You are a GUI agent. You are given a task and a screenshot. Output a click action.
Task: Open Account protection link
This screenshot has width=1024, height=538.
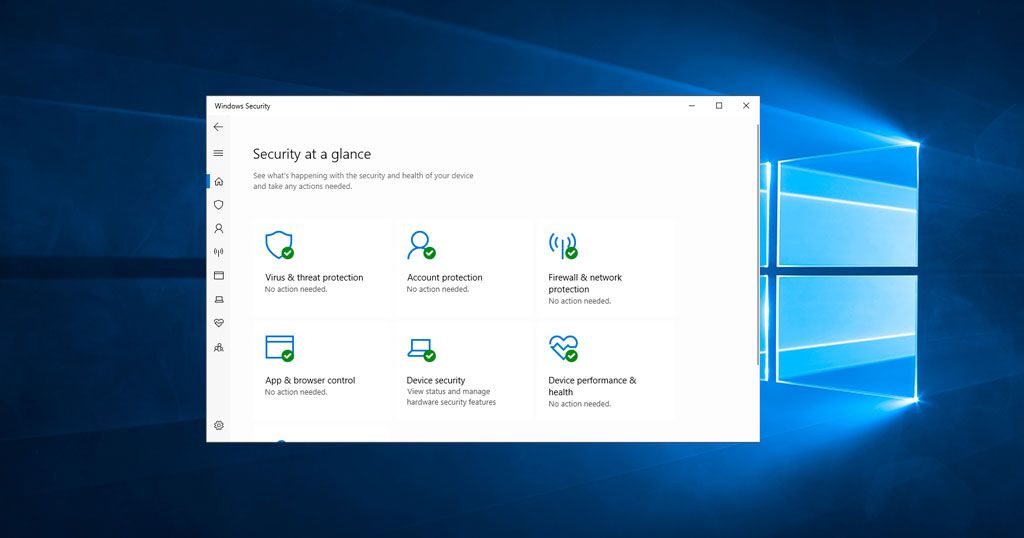click(445, 277)
